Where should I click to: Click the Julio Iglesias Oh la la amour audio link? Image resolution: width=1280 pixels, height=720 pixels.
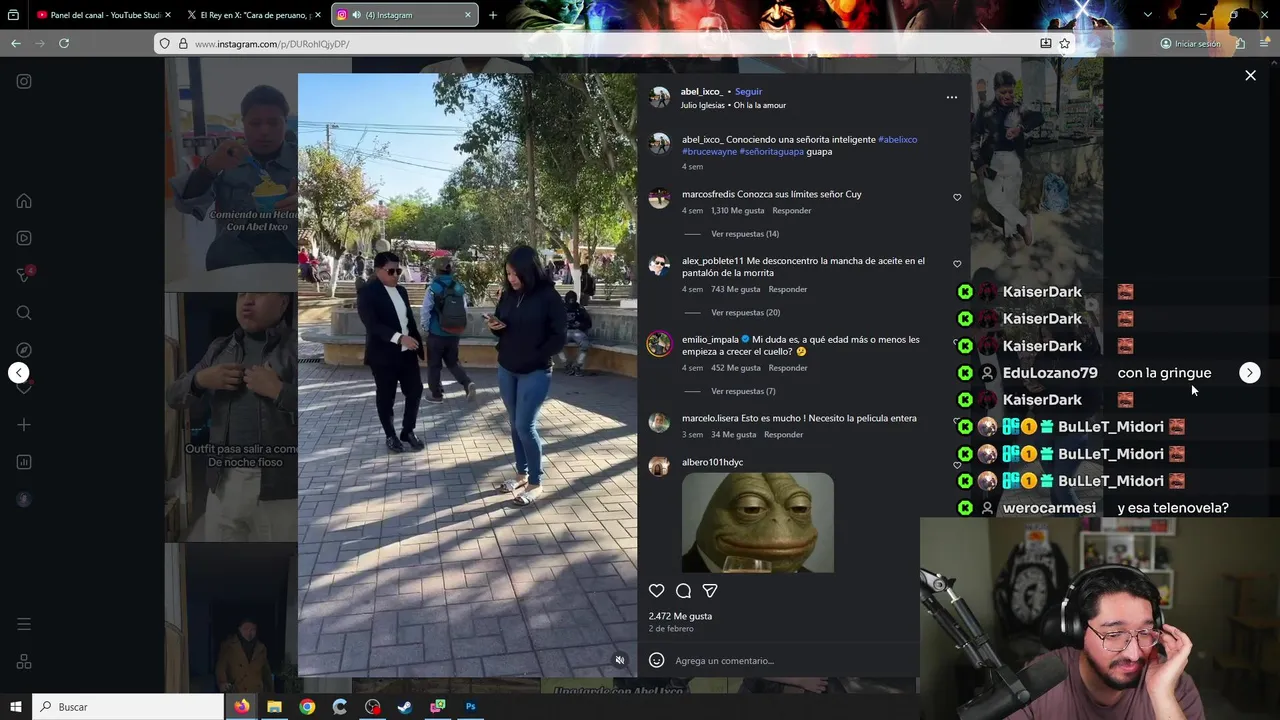pyautogui.click(x=733, y=105)
